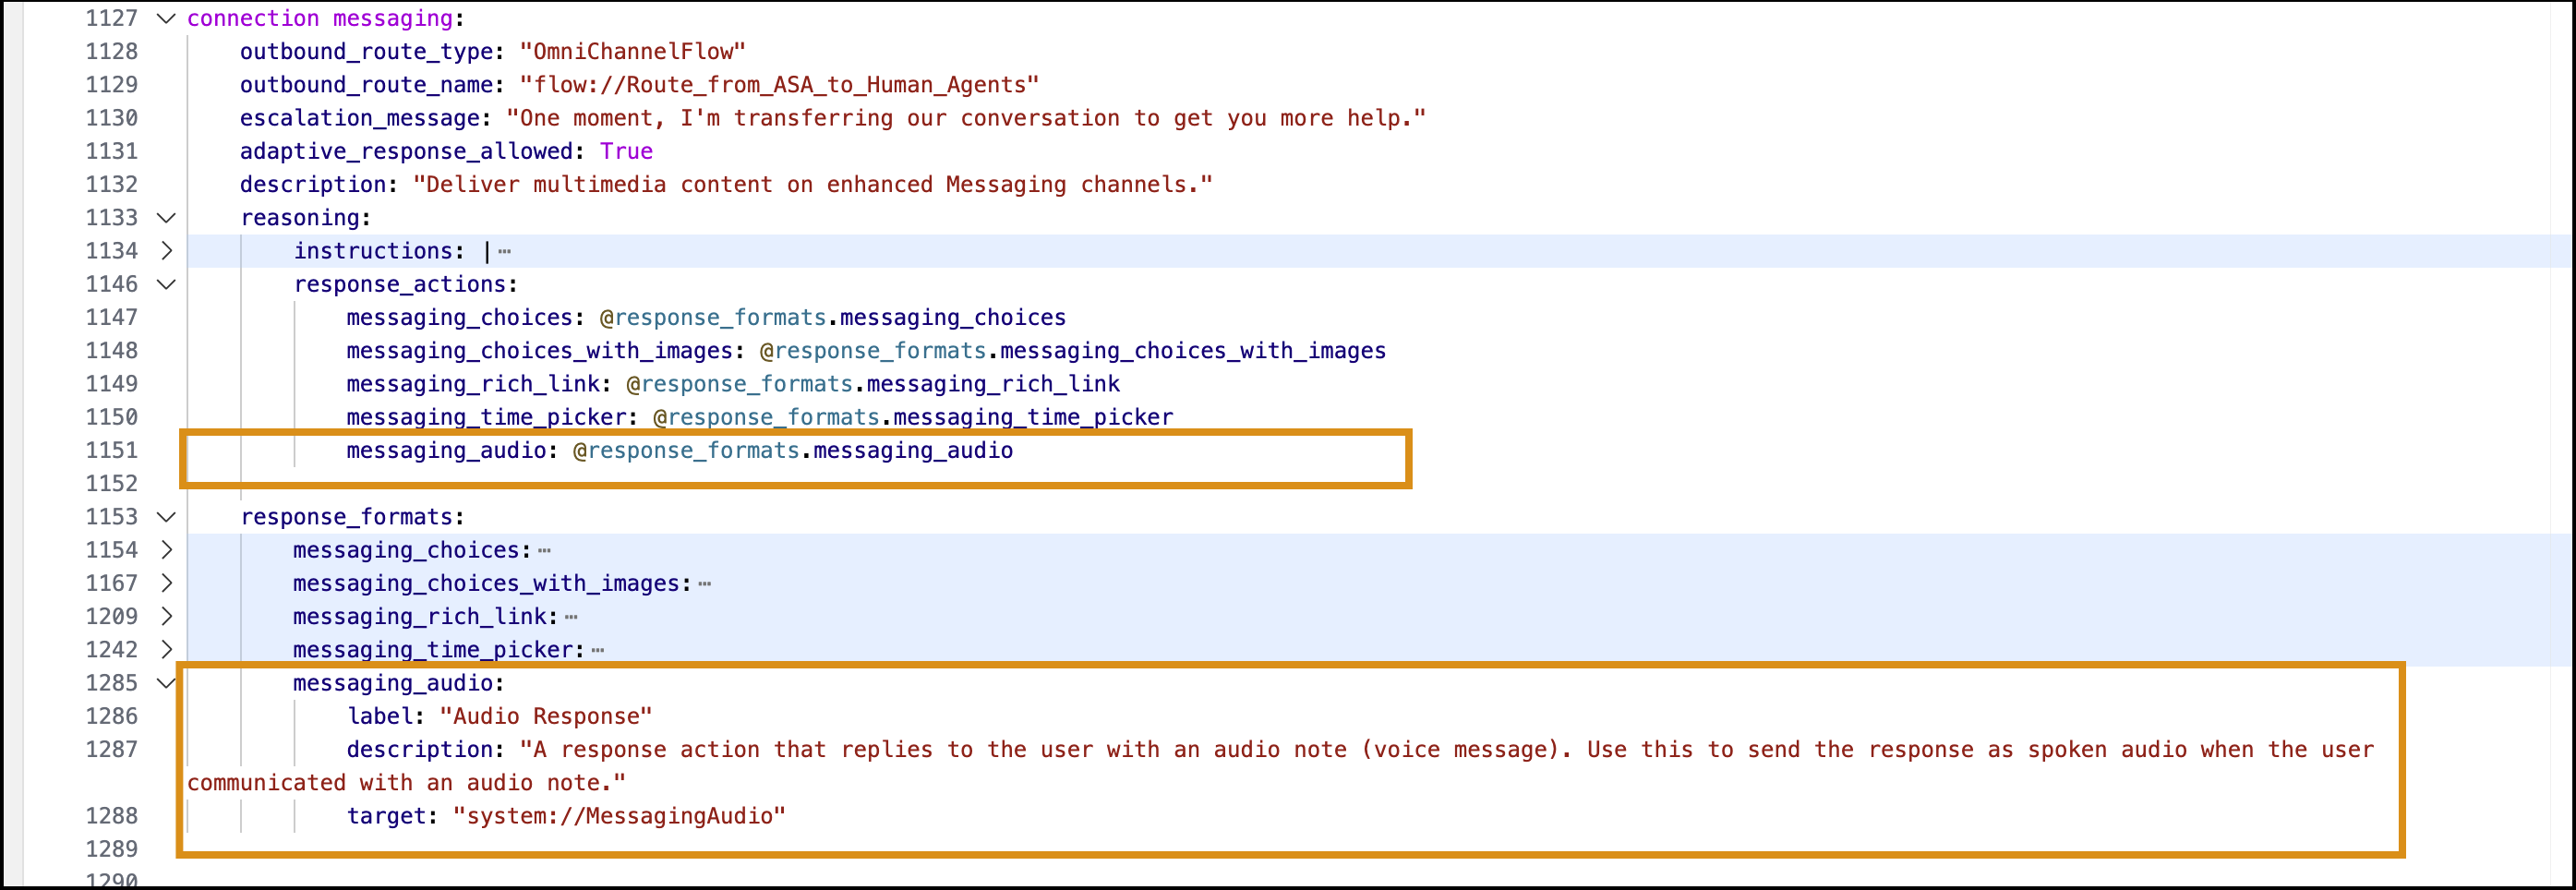Viewport: 2576px width, 890px height.
Task: Click the "Audio Response" label string
Action: point(546,716)
